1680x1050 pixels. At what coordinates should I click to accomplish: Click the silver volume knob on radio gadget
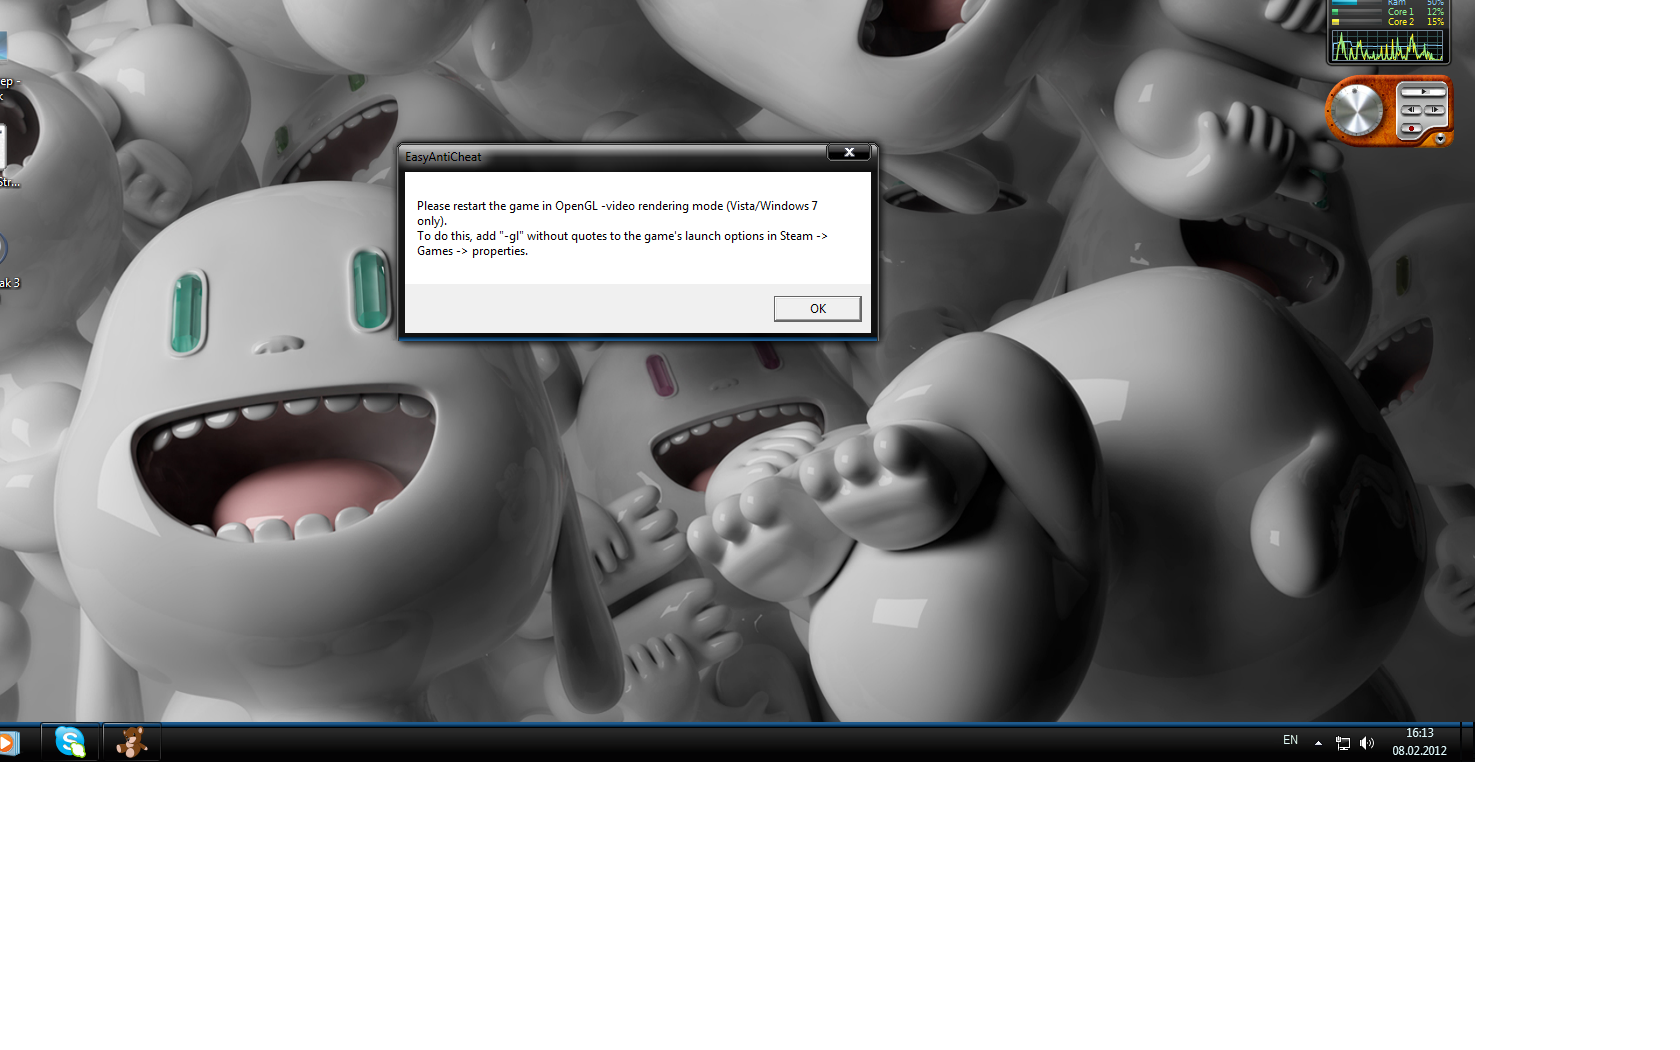click(x=1356, y=110)
